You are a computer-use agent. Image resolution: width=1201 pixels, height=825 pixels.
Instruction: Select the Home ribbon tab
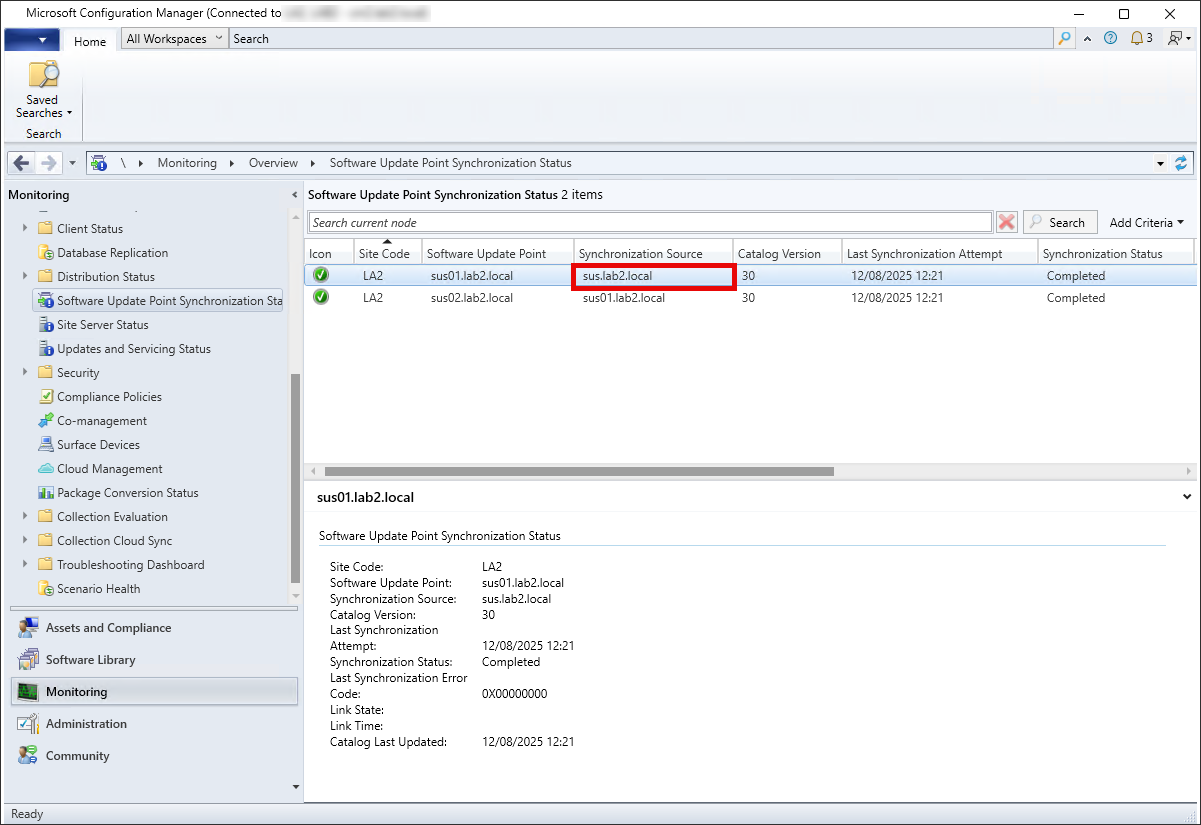(90, 41)
